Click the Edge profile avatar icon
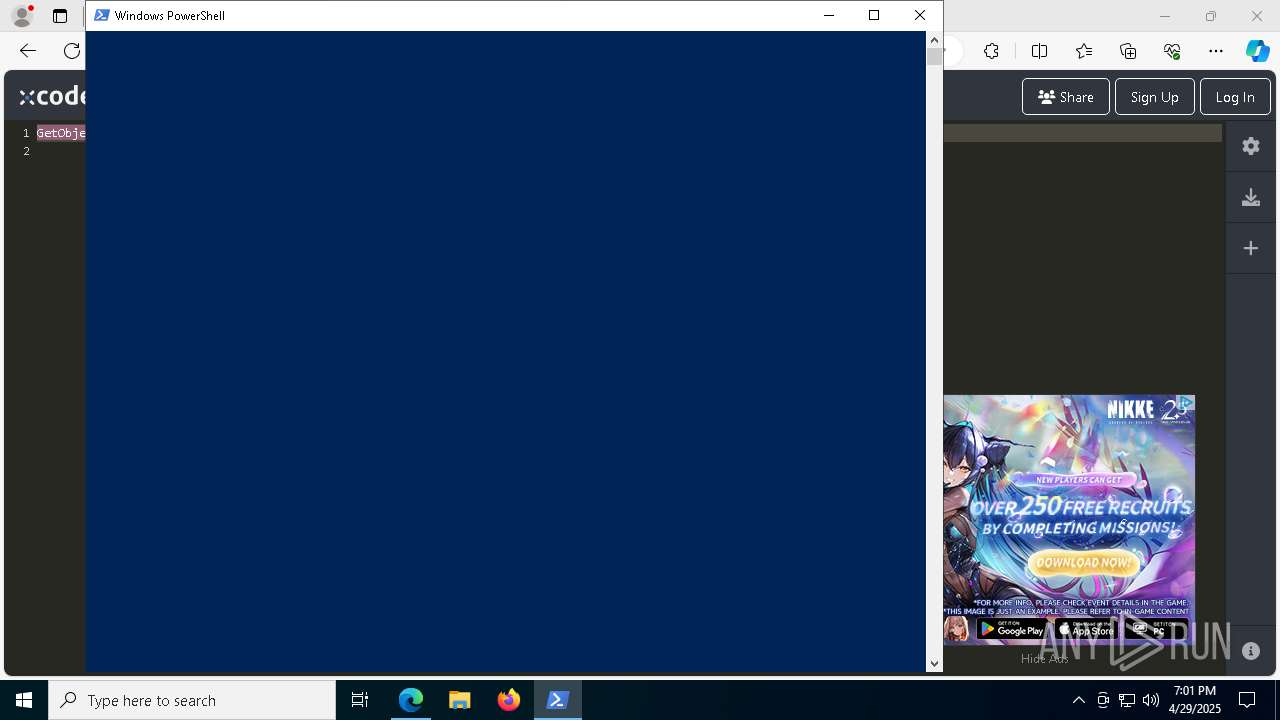Viewport: 1280px width, 720px height. 22,16
